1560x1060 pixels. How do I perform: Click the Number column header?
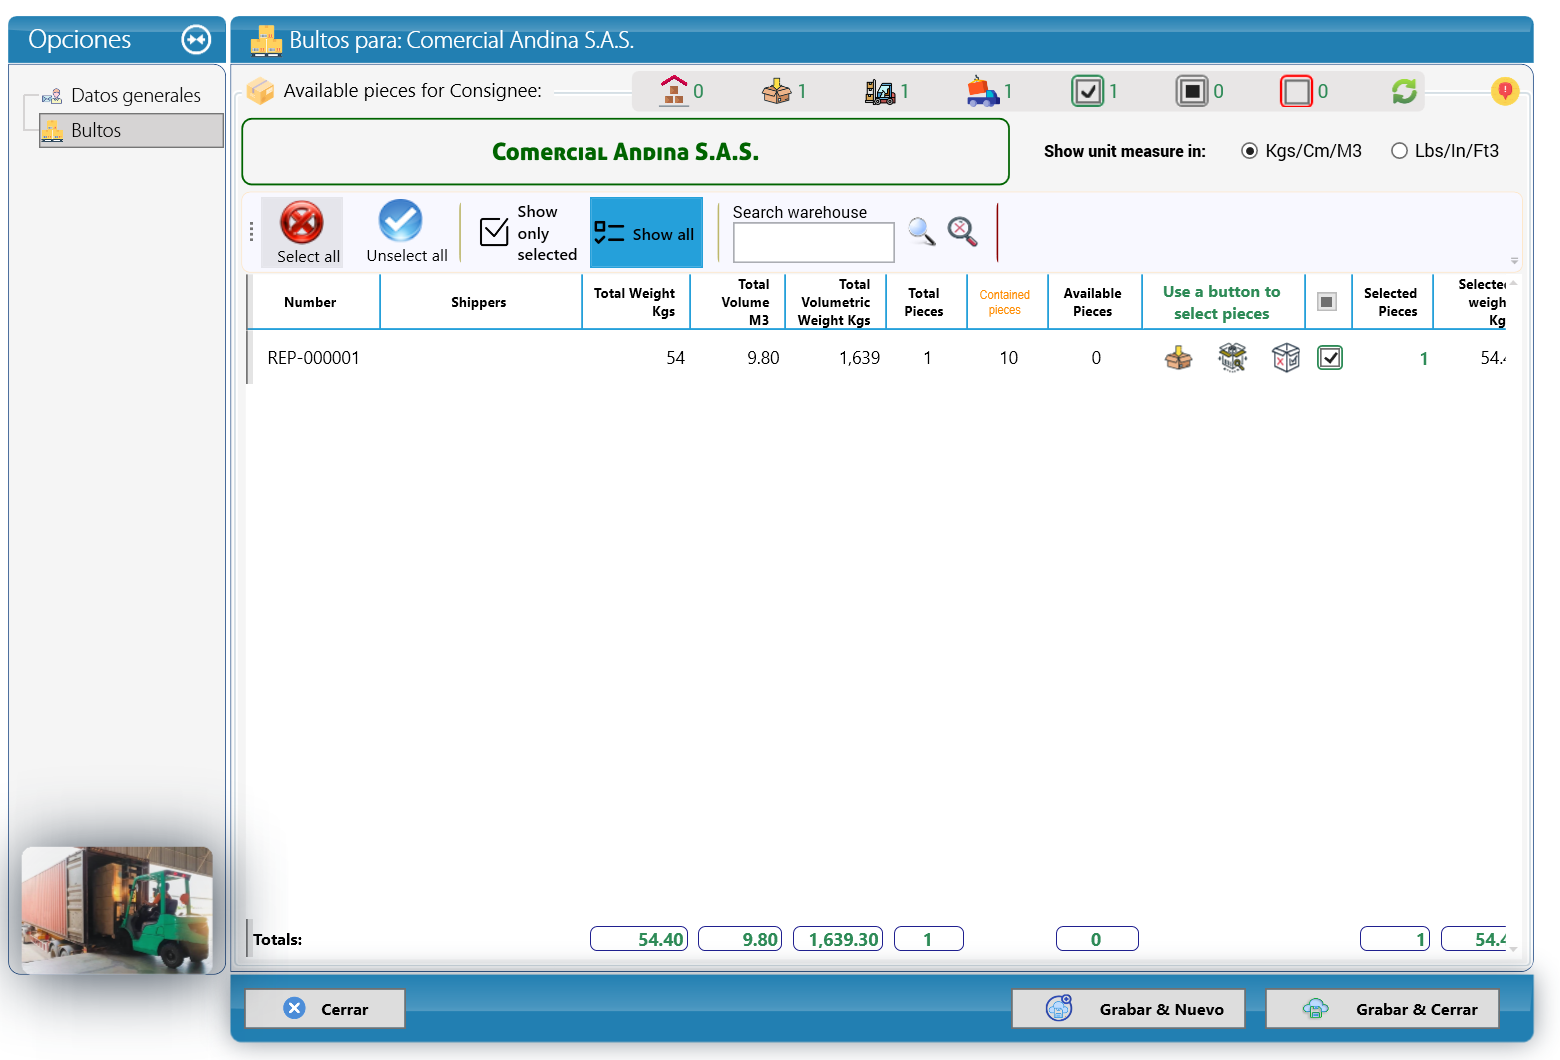[310, 302]
